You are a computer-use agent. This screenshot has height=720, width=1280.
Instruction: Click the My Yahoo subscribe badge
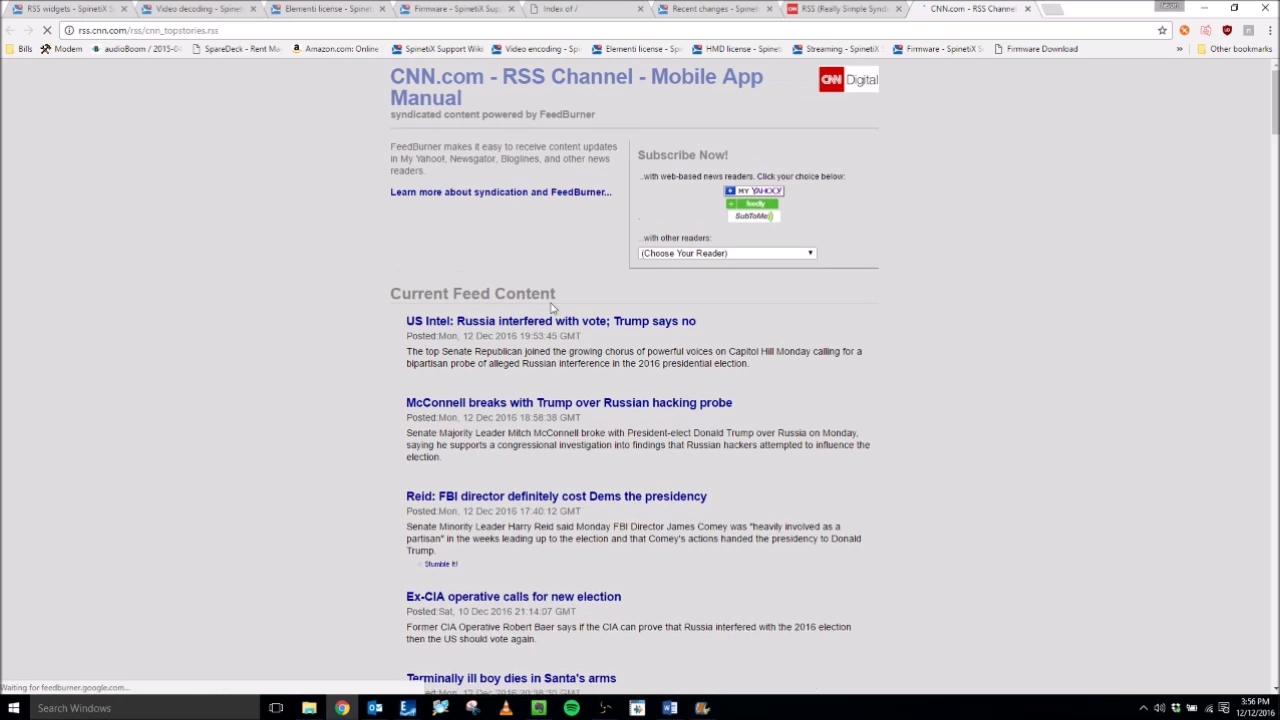pyautogui.click(x=754, y=190)
